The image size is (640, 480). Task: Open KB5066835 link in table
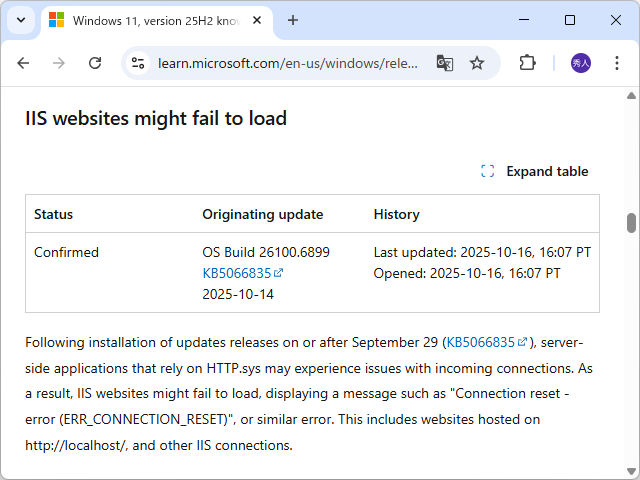(238, 273)
